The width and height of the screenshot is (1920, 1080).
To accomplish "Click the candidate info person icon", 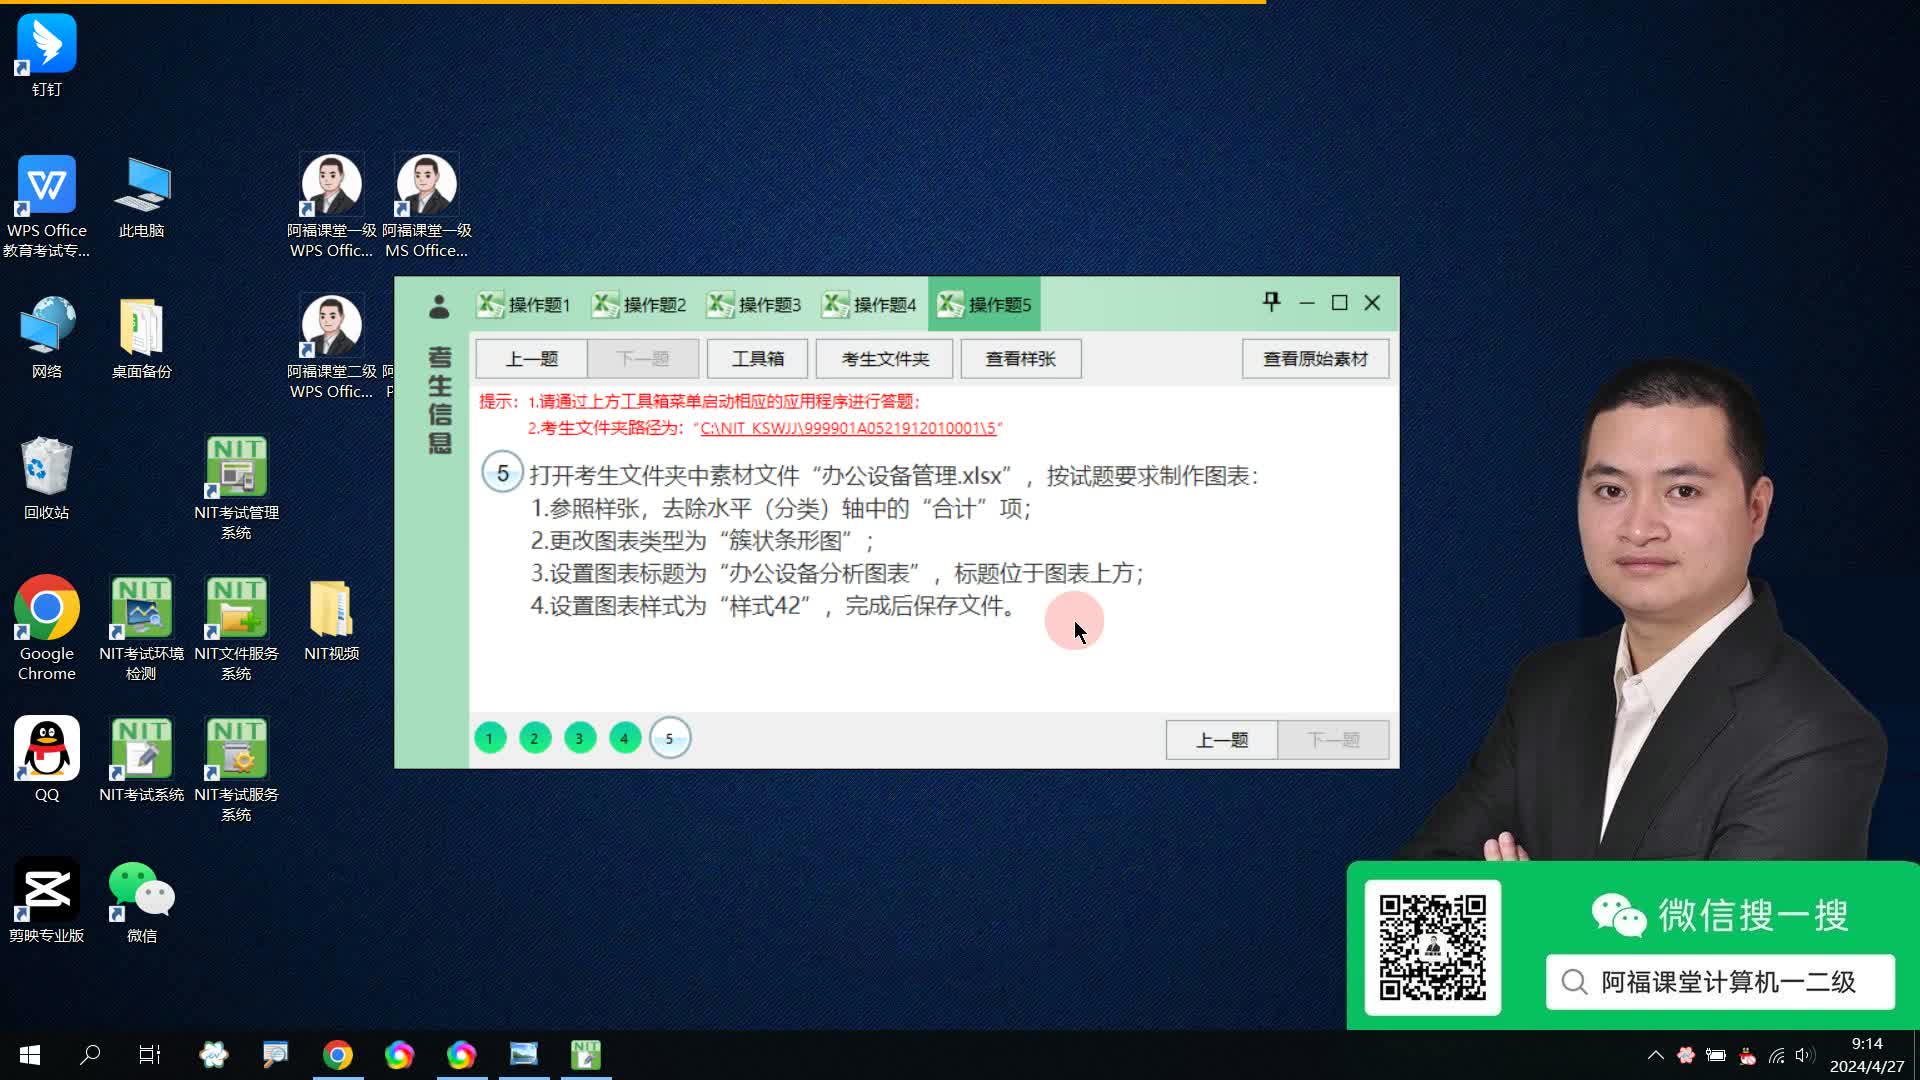I will (x=439, y=307).
